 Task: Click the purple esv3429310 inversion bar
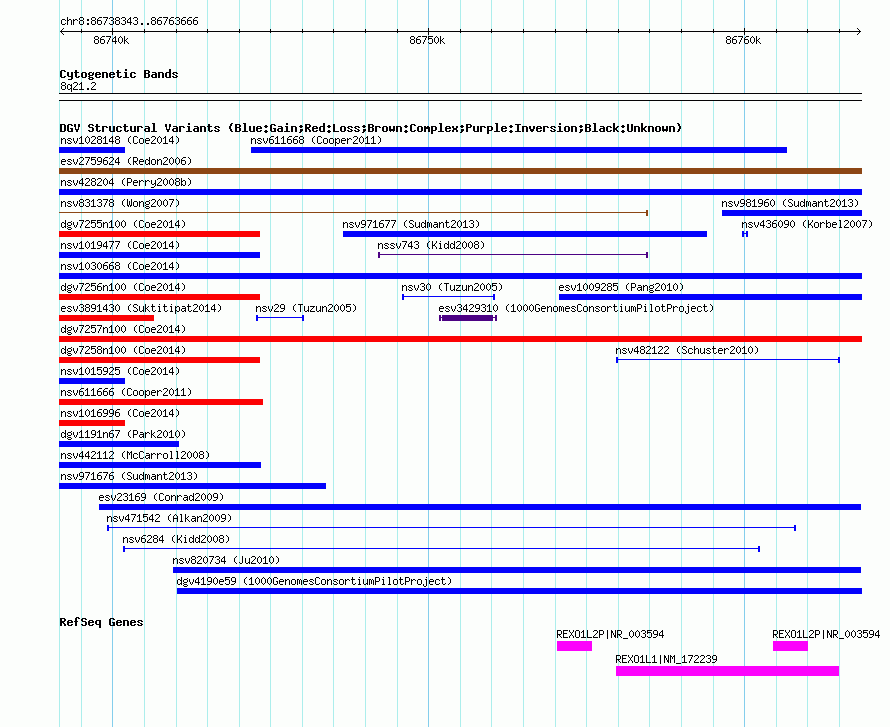point(468,318)
